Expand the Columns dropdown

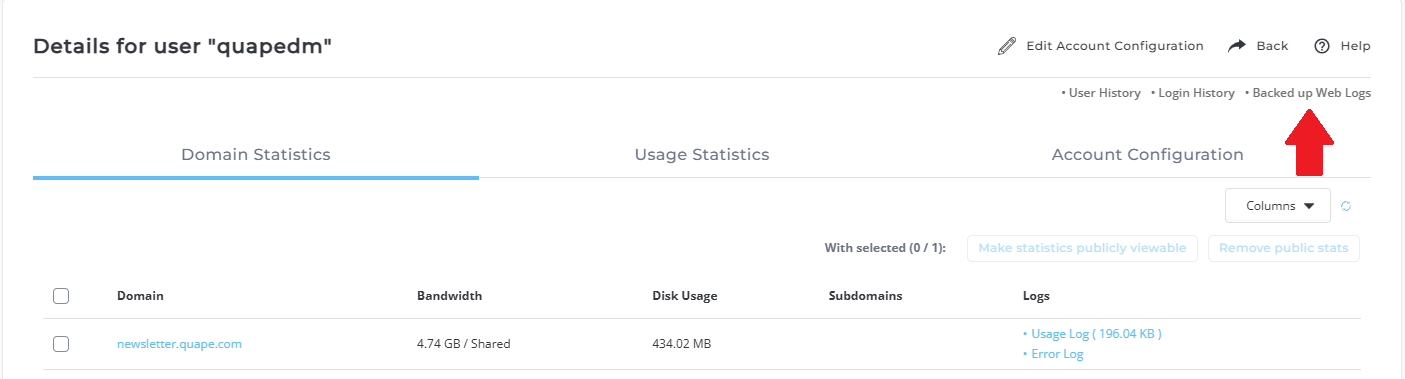(1278, 206)
